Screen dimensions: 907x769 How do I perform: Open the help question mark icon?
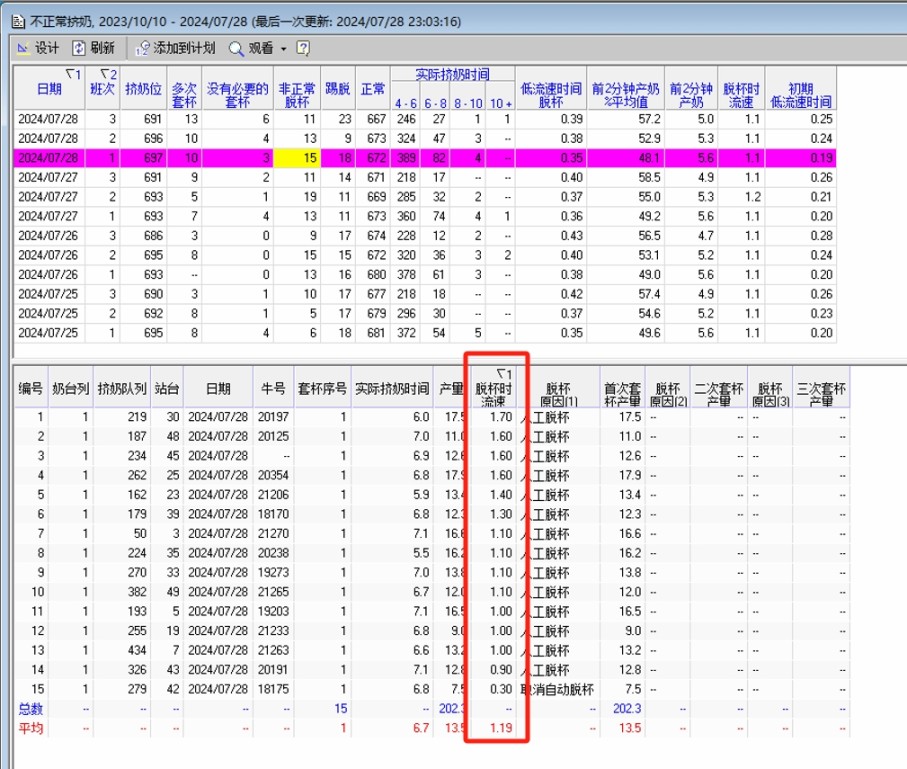pyautogui.click(x=303, y=48)
